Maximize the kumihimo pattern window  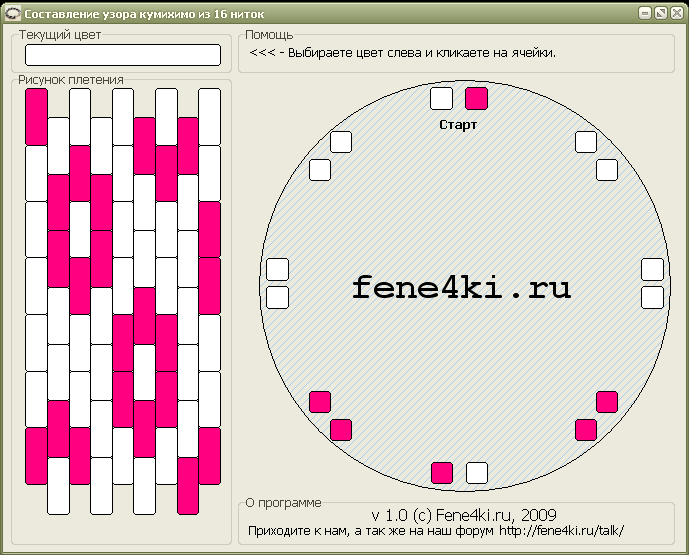[x=660, y=13]
